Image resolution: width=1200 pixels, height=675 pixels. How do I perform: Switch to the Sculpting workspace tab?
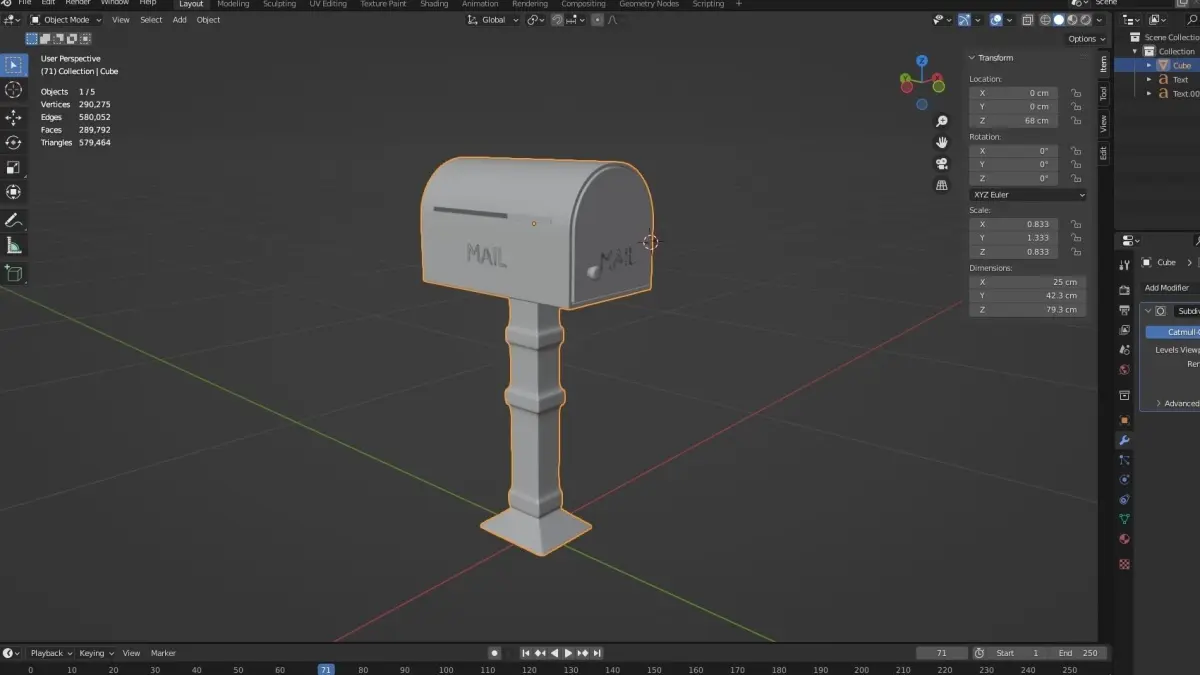tap(279, 4)
